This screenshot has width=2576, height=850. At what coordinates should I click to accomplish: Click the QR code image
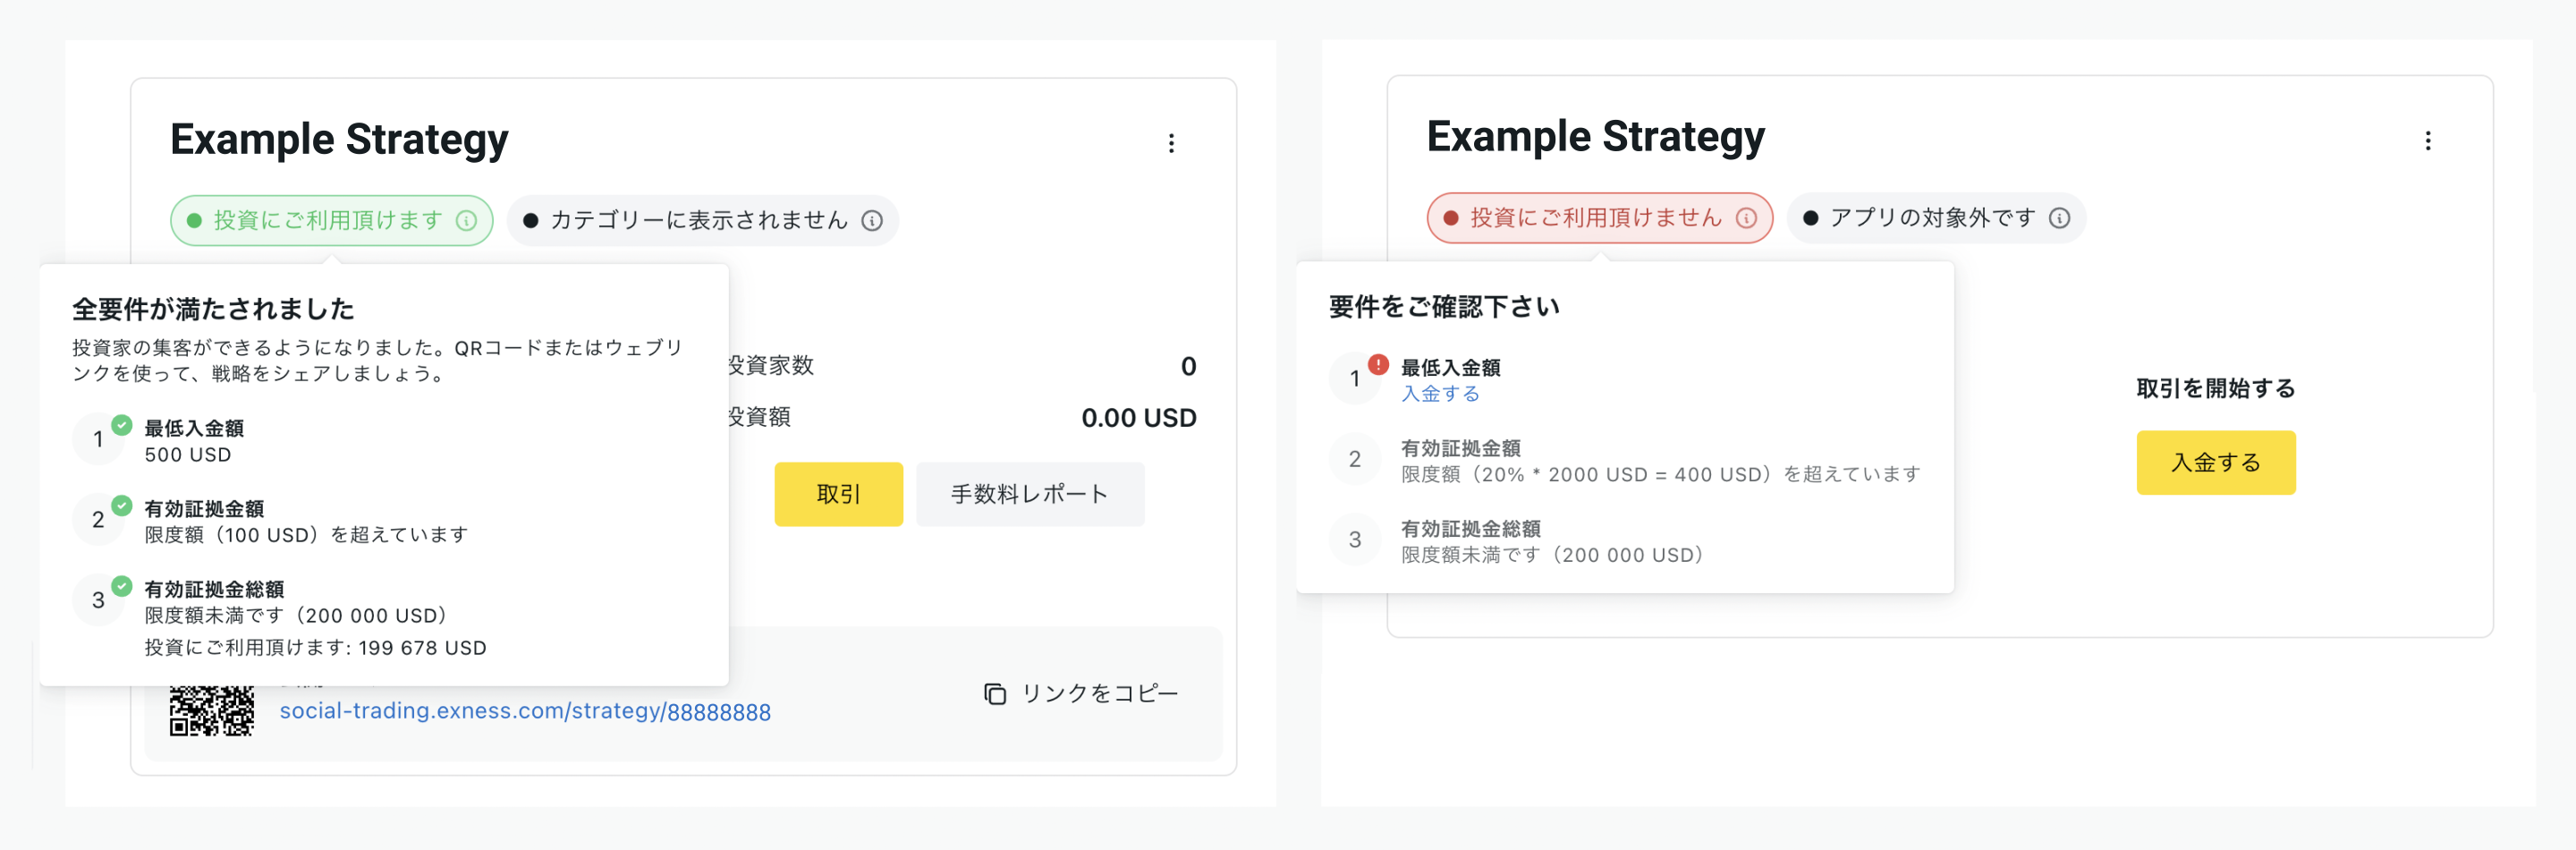coord(211,710)
